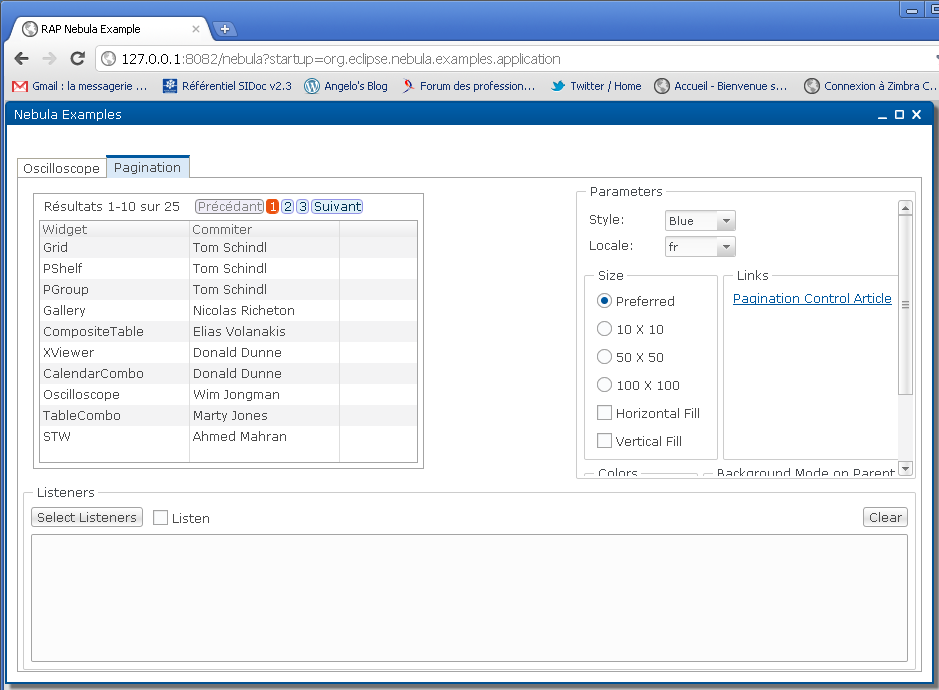Open the Pagination Control Article link
The height and width of the screenshot is (690, 939).
coord(812,298)
